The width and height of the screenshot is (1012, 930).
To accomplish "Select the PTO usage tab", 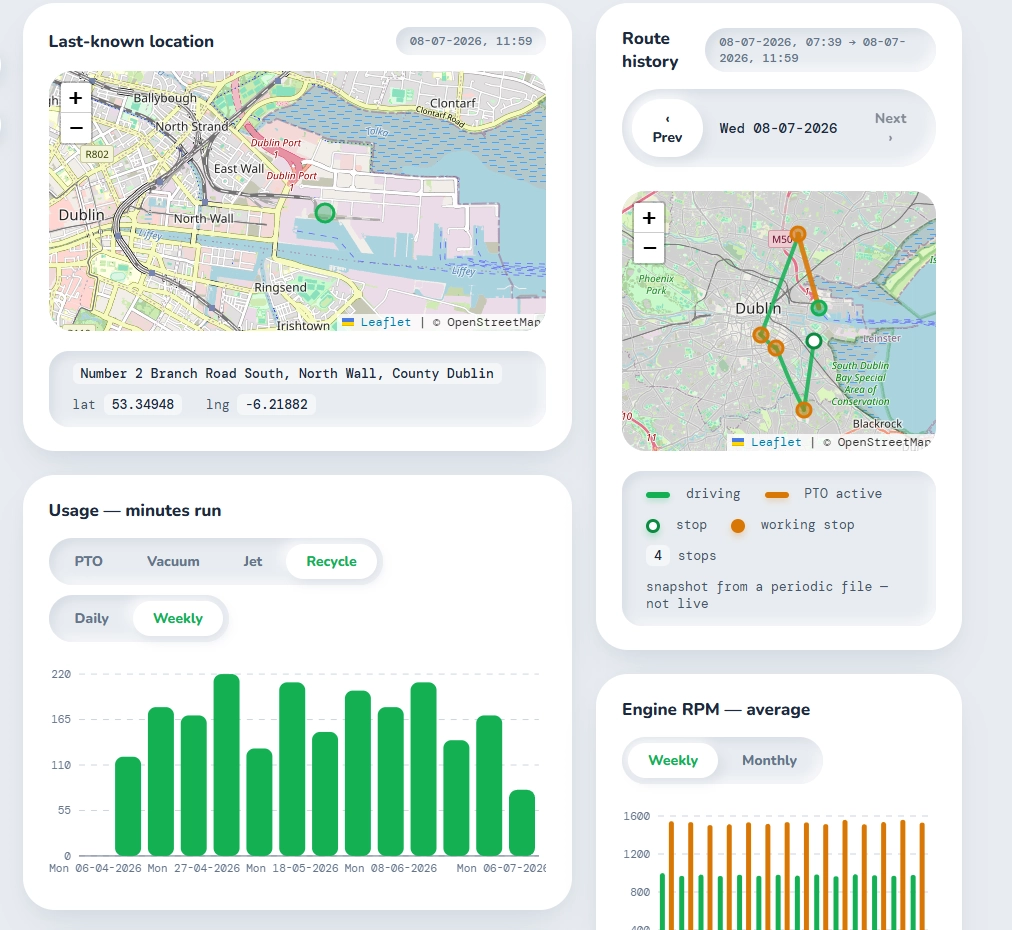I will click(88, 561).
